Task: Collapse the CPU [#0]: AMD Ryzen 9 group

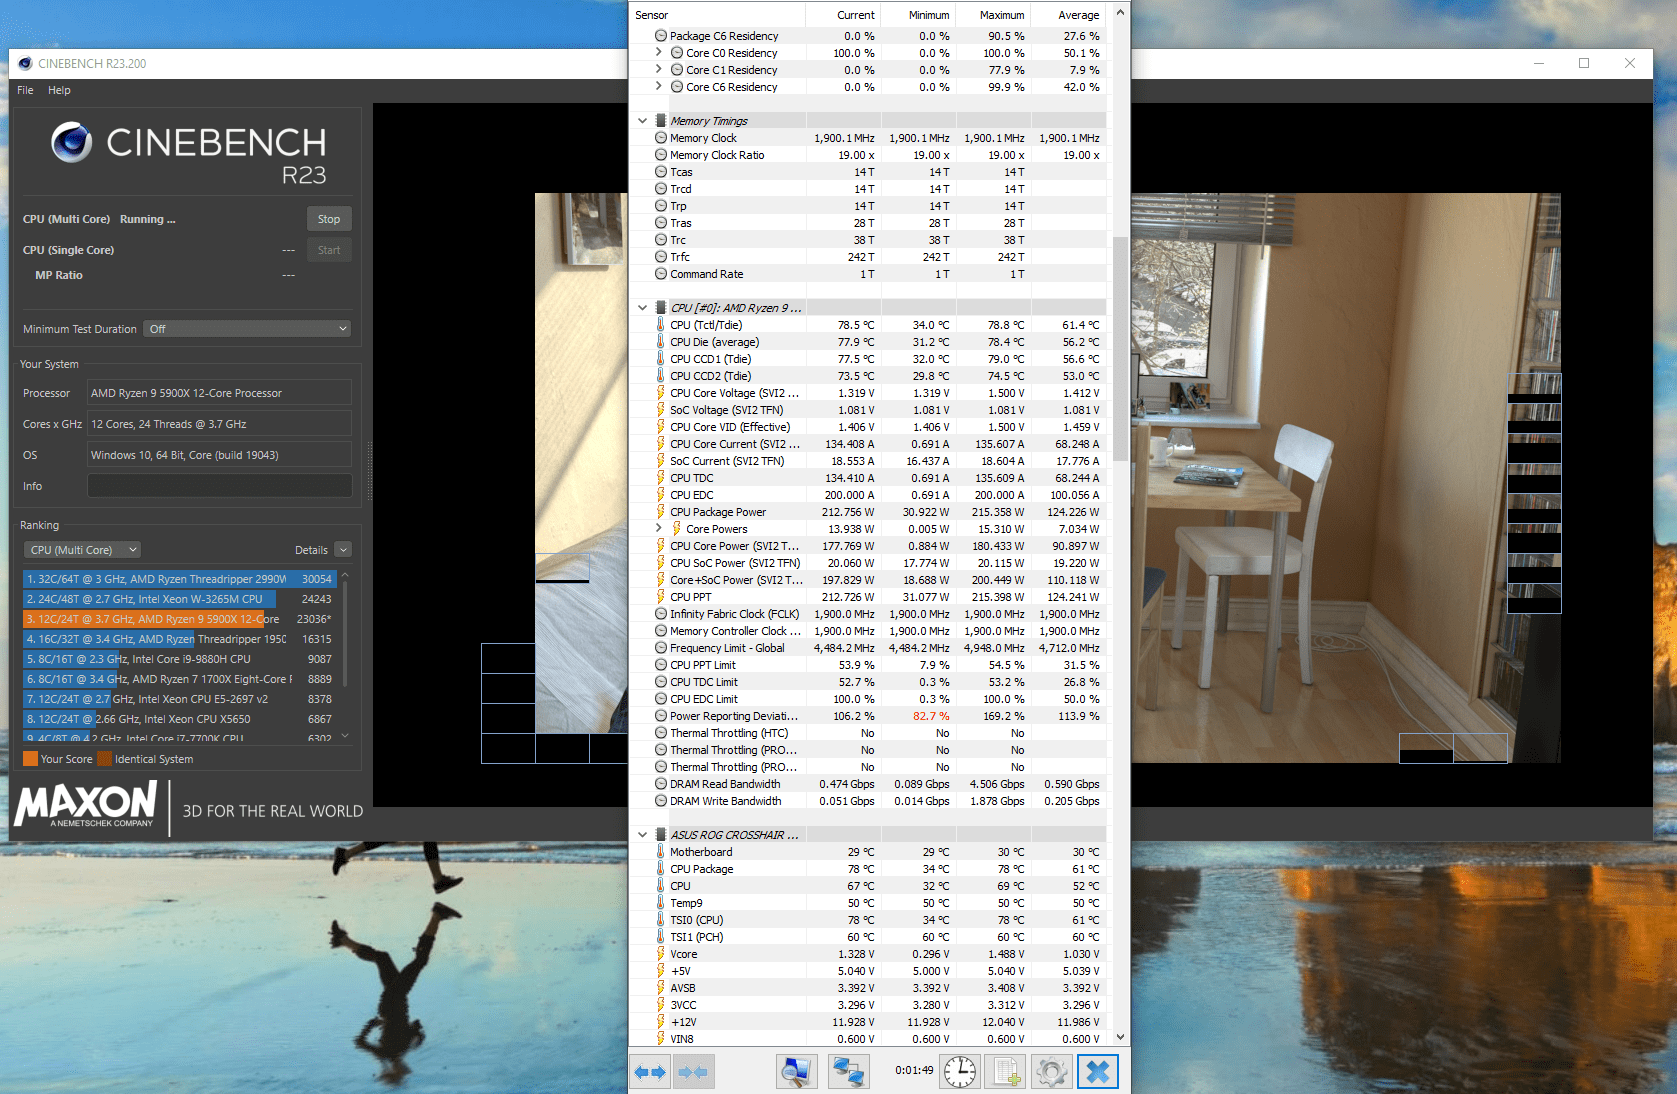Action: coord(642,308)
